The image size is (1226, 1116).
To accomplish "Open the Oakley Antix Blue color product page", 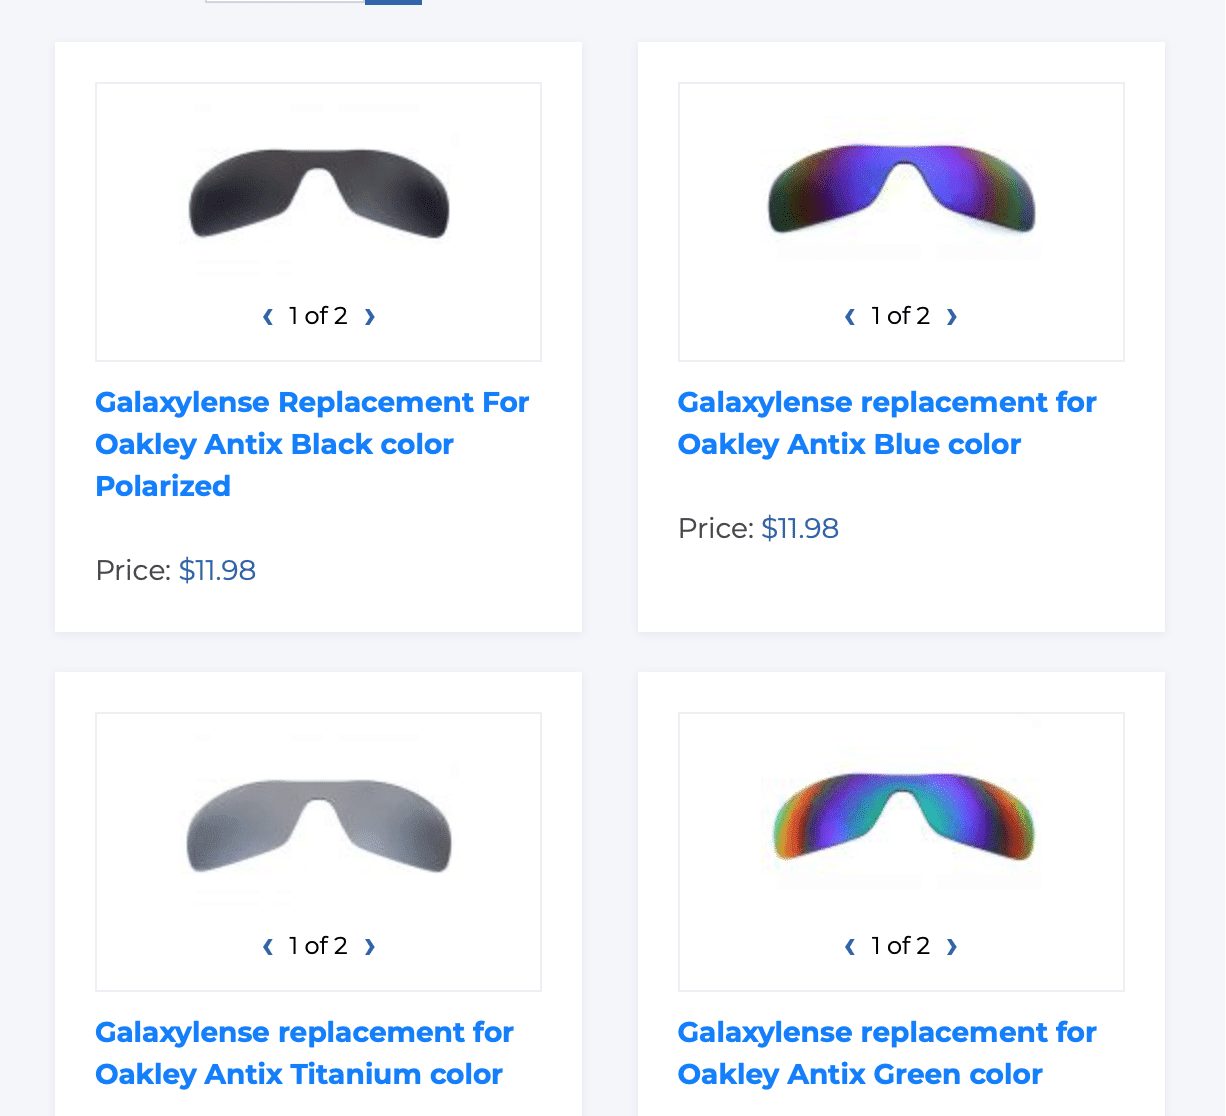I will (887, 423).
